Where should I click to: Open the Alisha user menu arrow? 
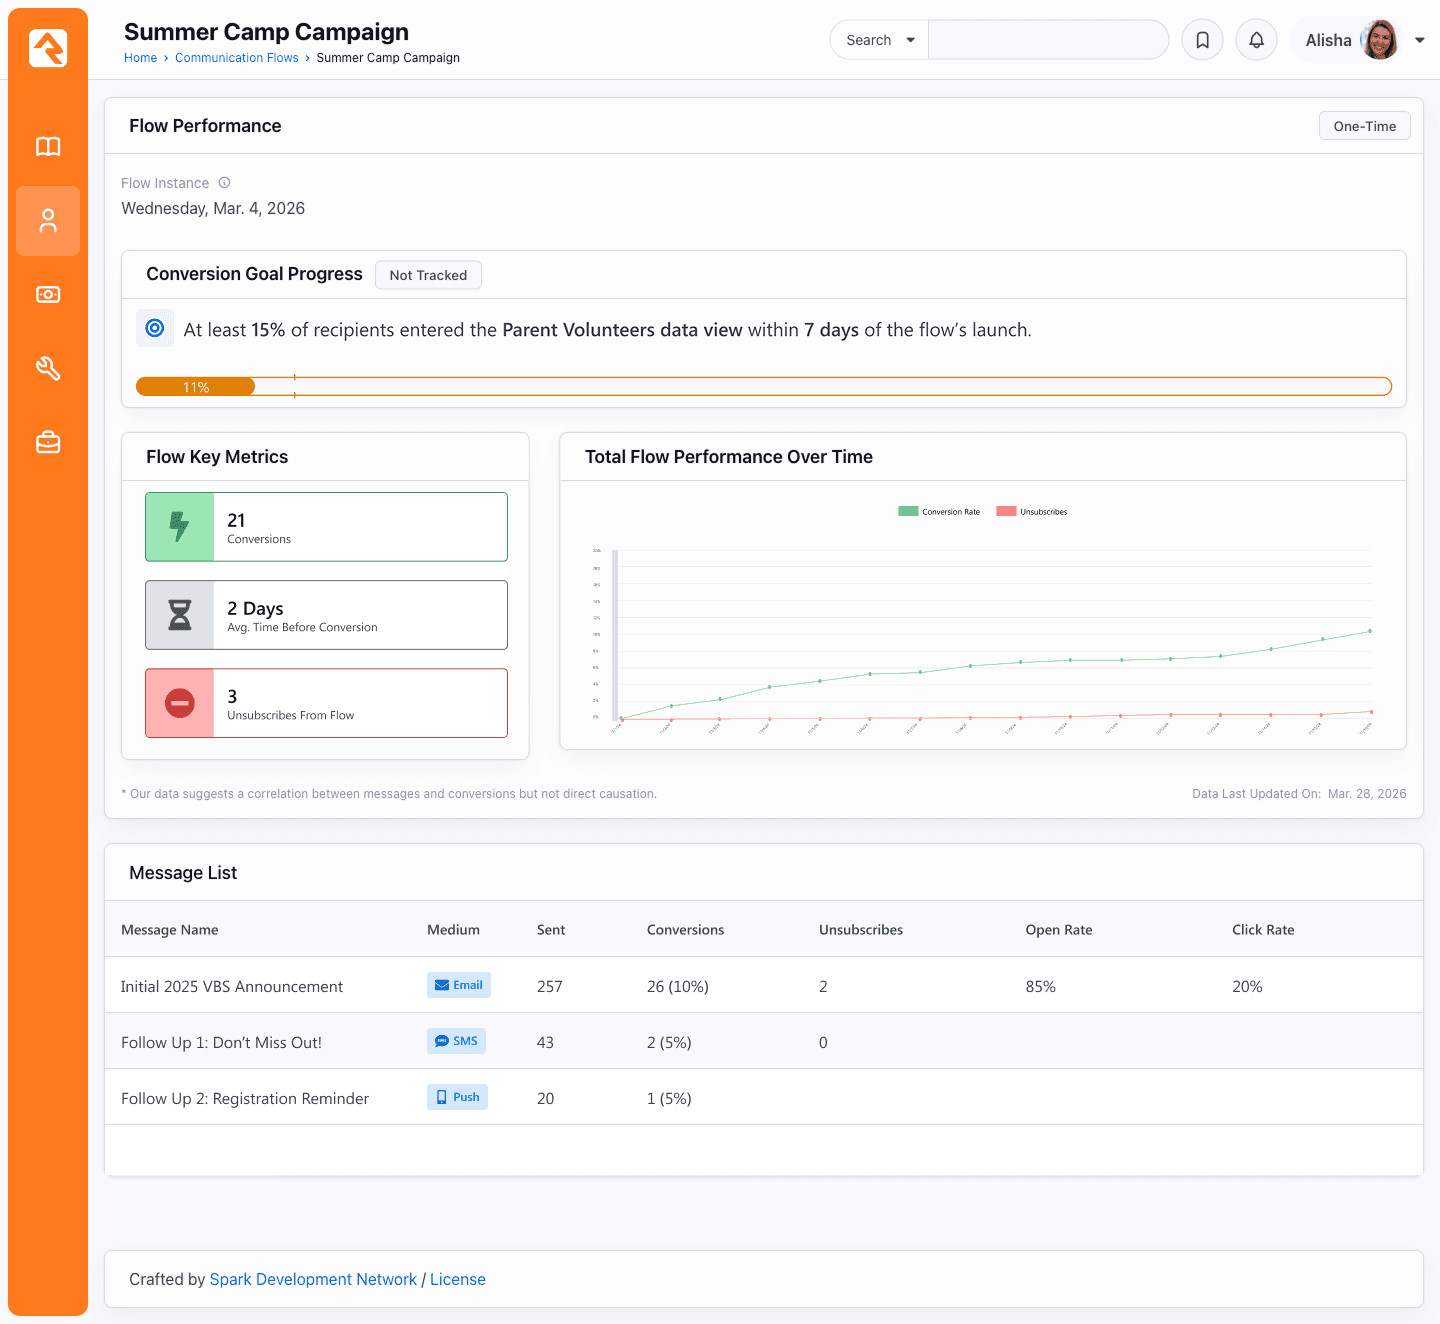point(1419,40)
